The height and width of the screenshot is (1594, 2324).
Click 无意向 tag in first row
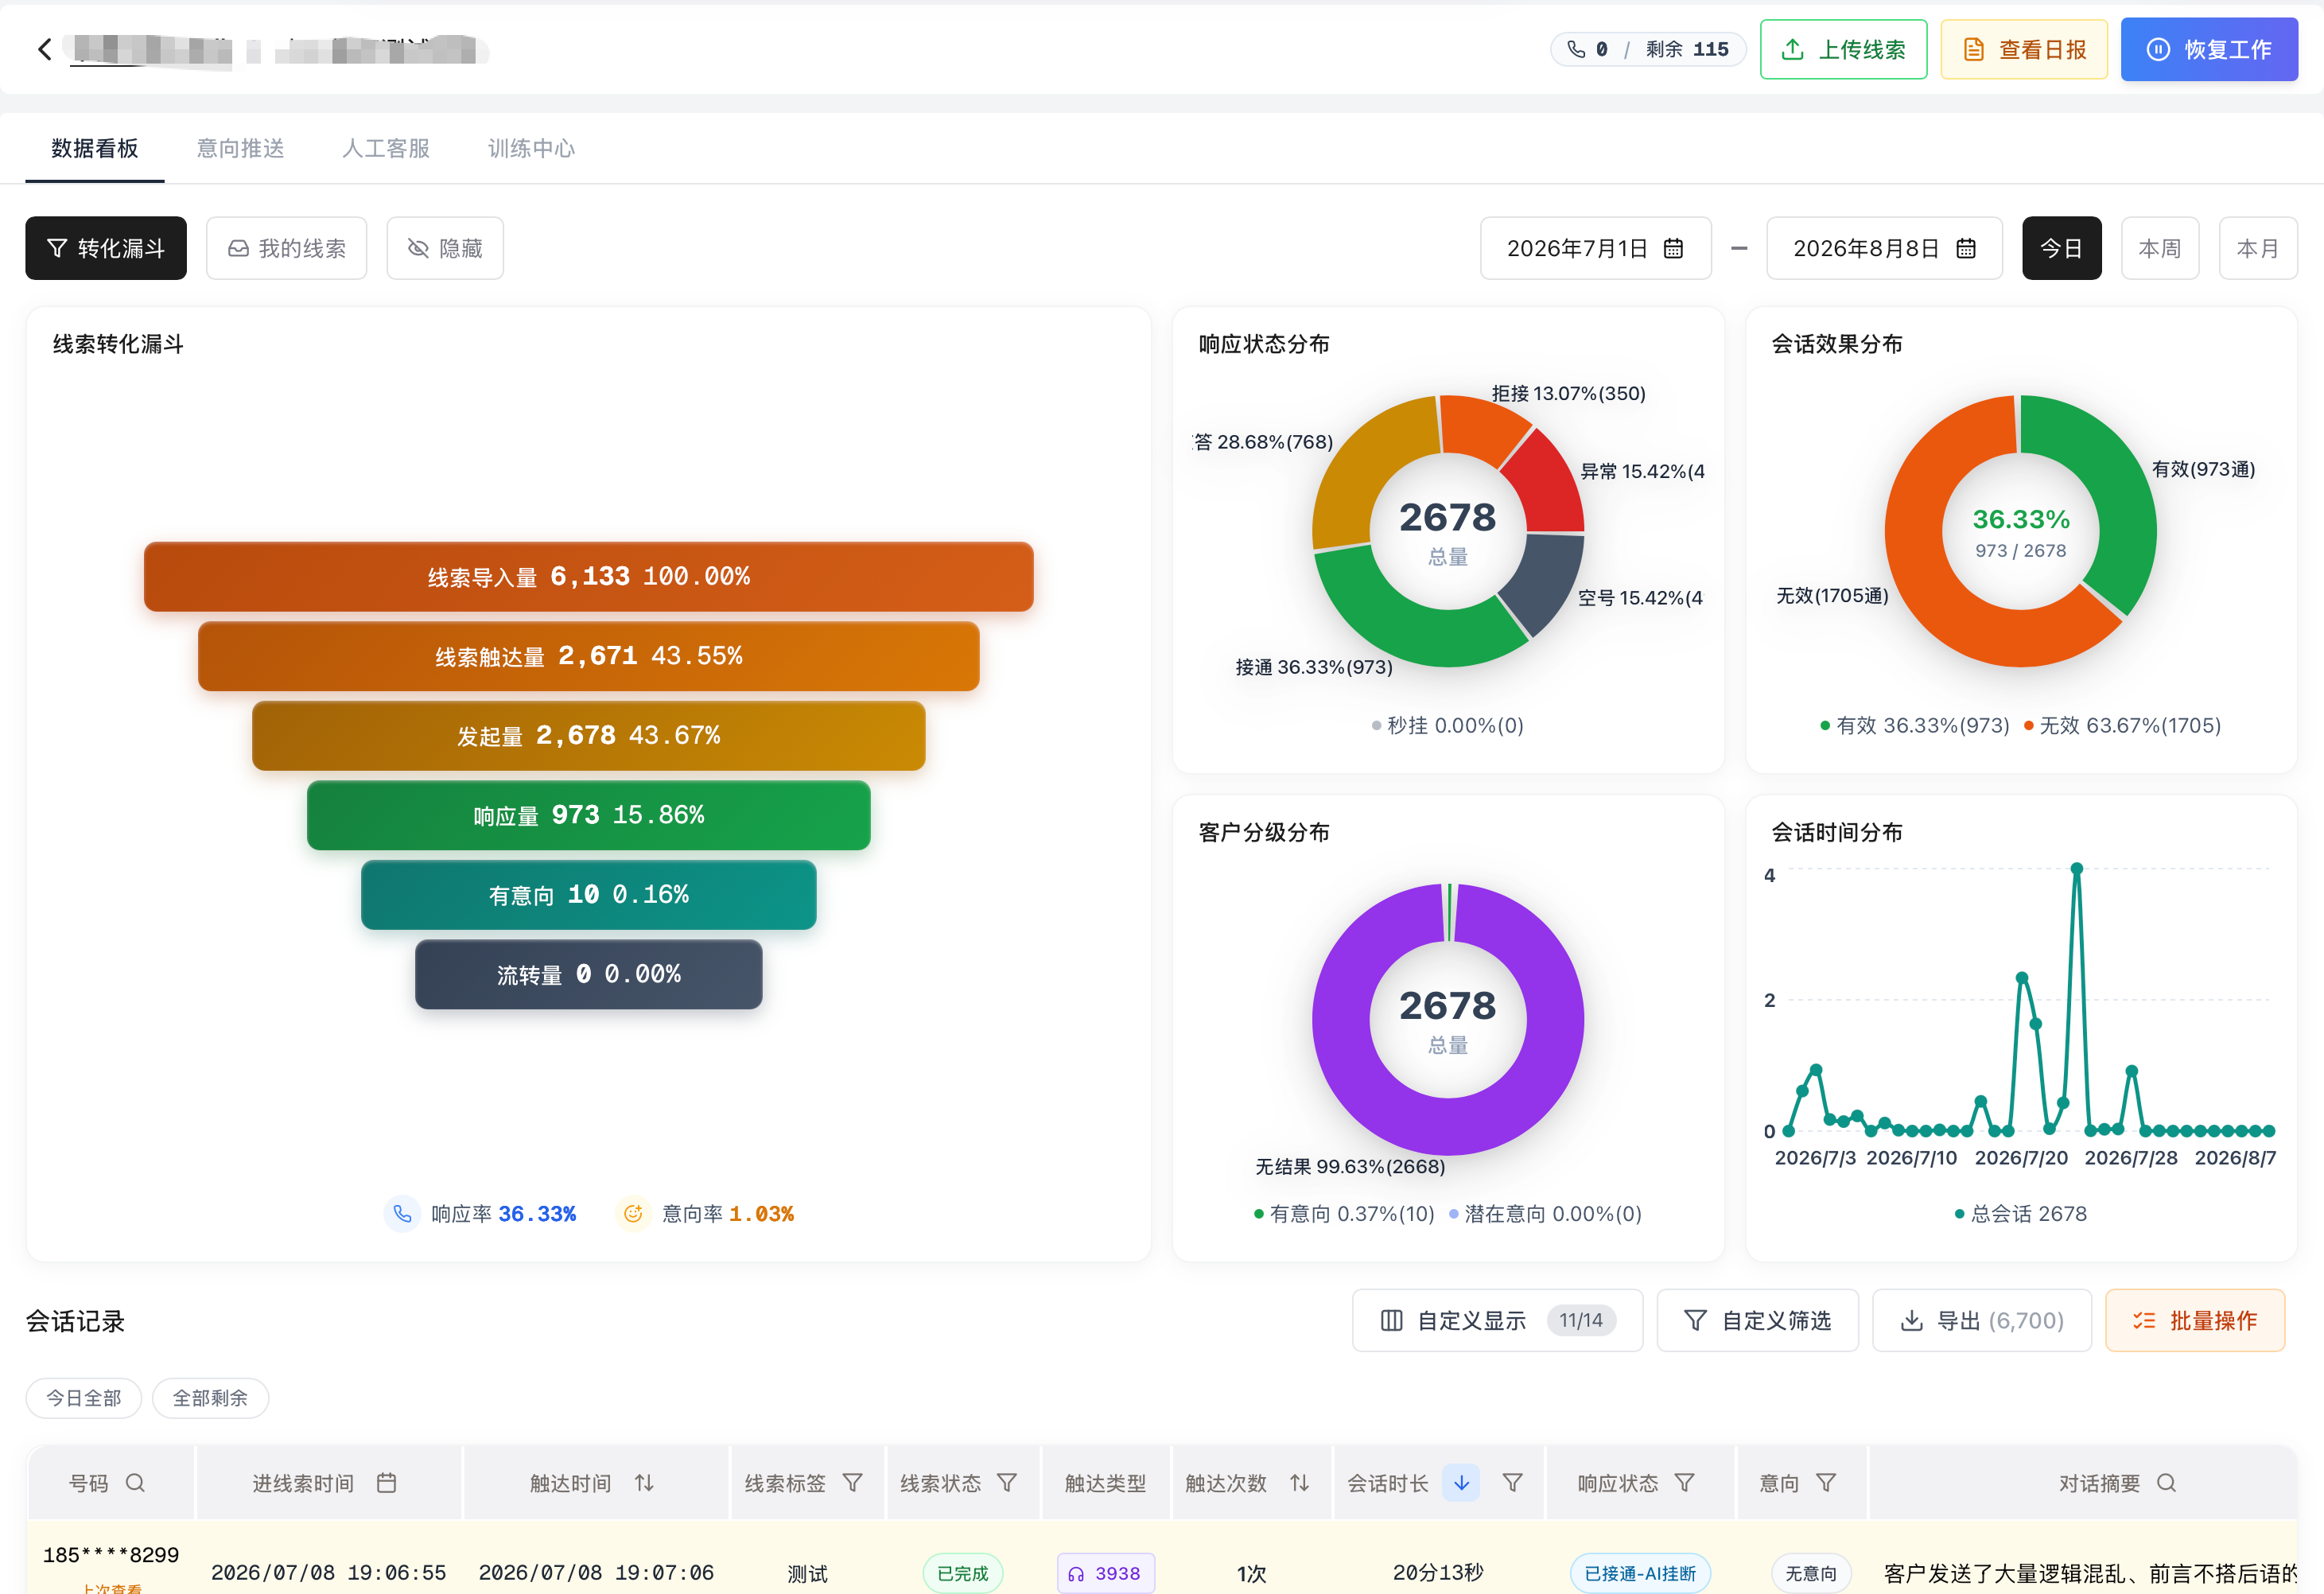1811,1573
